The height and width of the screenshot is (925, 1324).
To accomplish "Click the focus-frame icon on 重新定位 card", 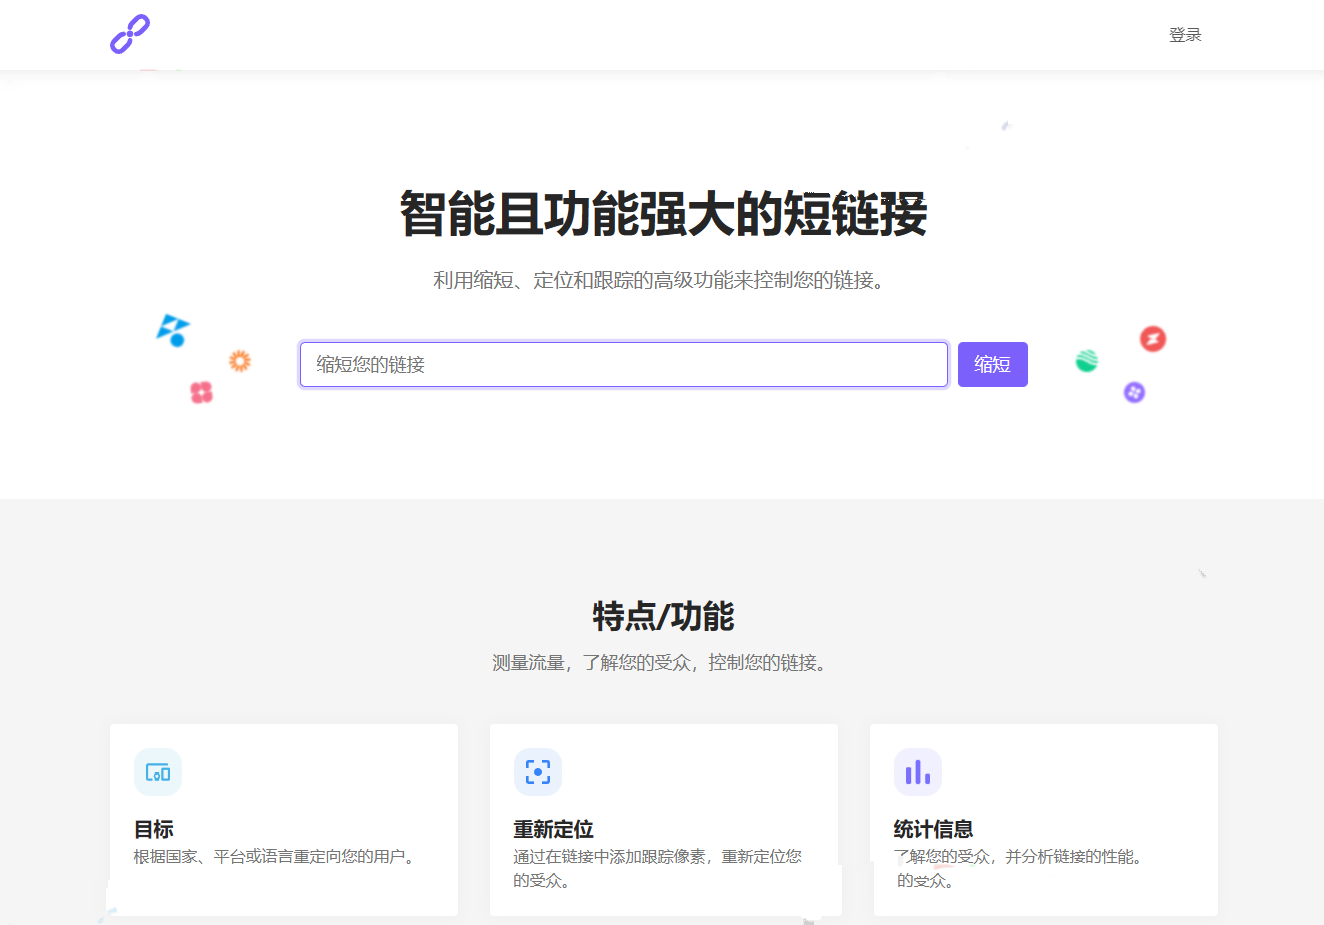I will click(537, 772).
